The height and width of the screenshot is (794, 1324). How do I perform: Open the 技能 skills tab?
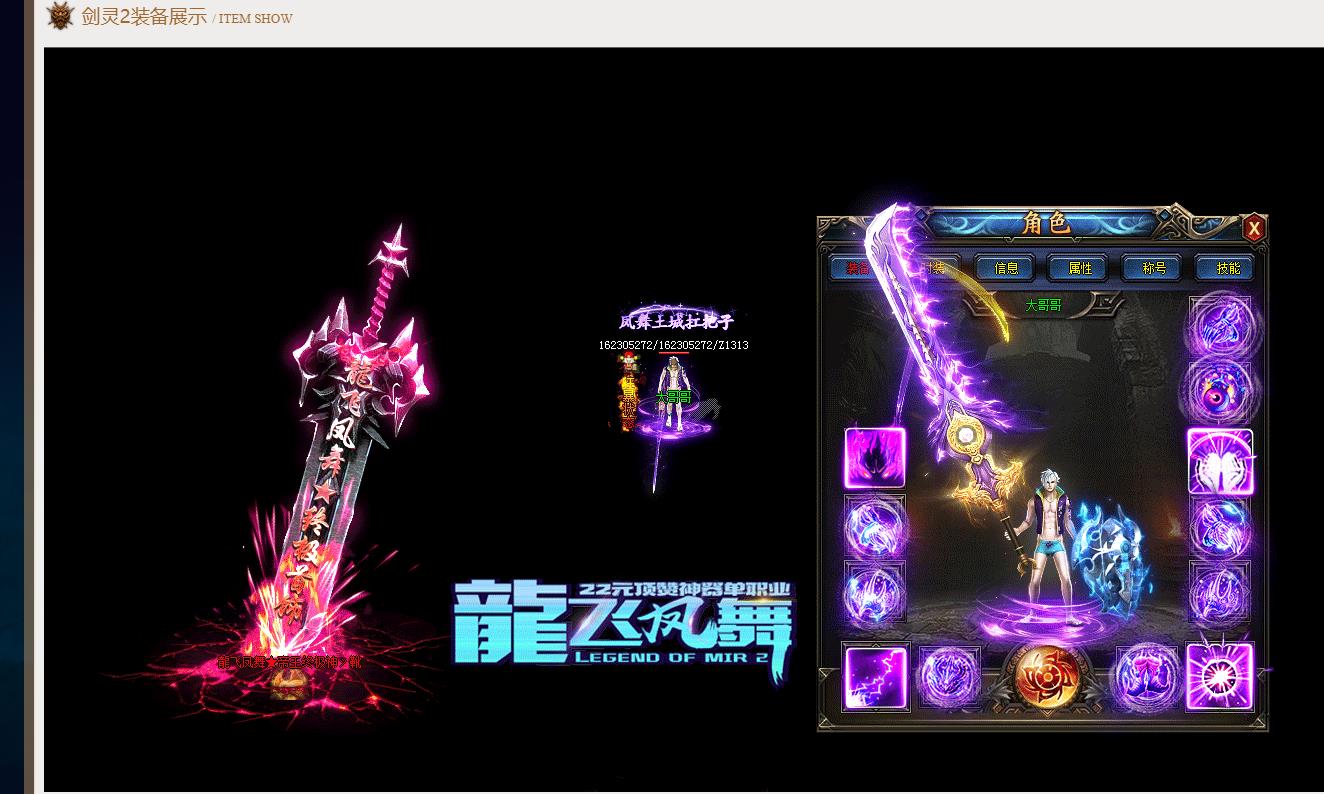point(1227,268)
